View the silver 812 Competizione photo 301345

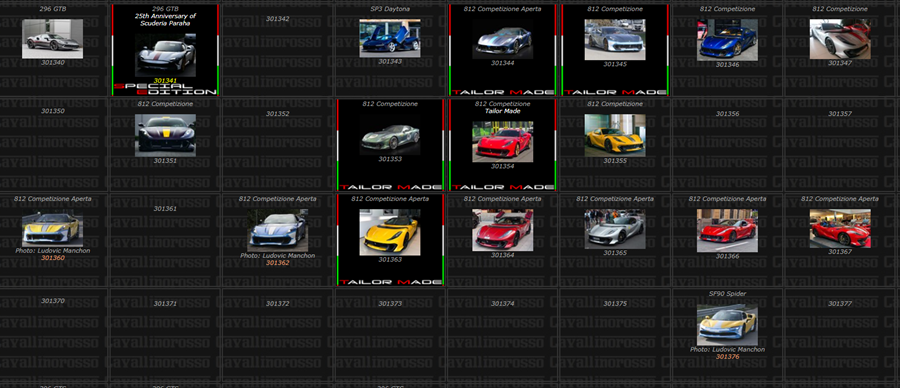[x=615, y=40]
